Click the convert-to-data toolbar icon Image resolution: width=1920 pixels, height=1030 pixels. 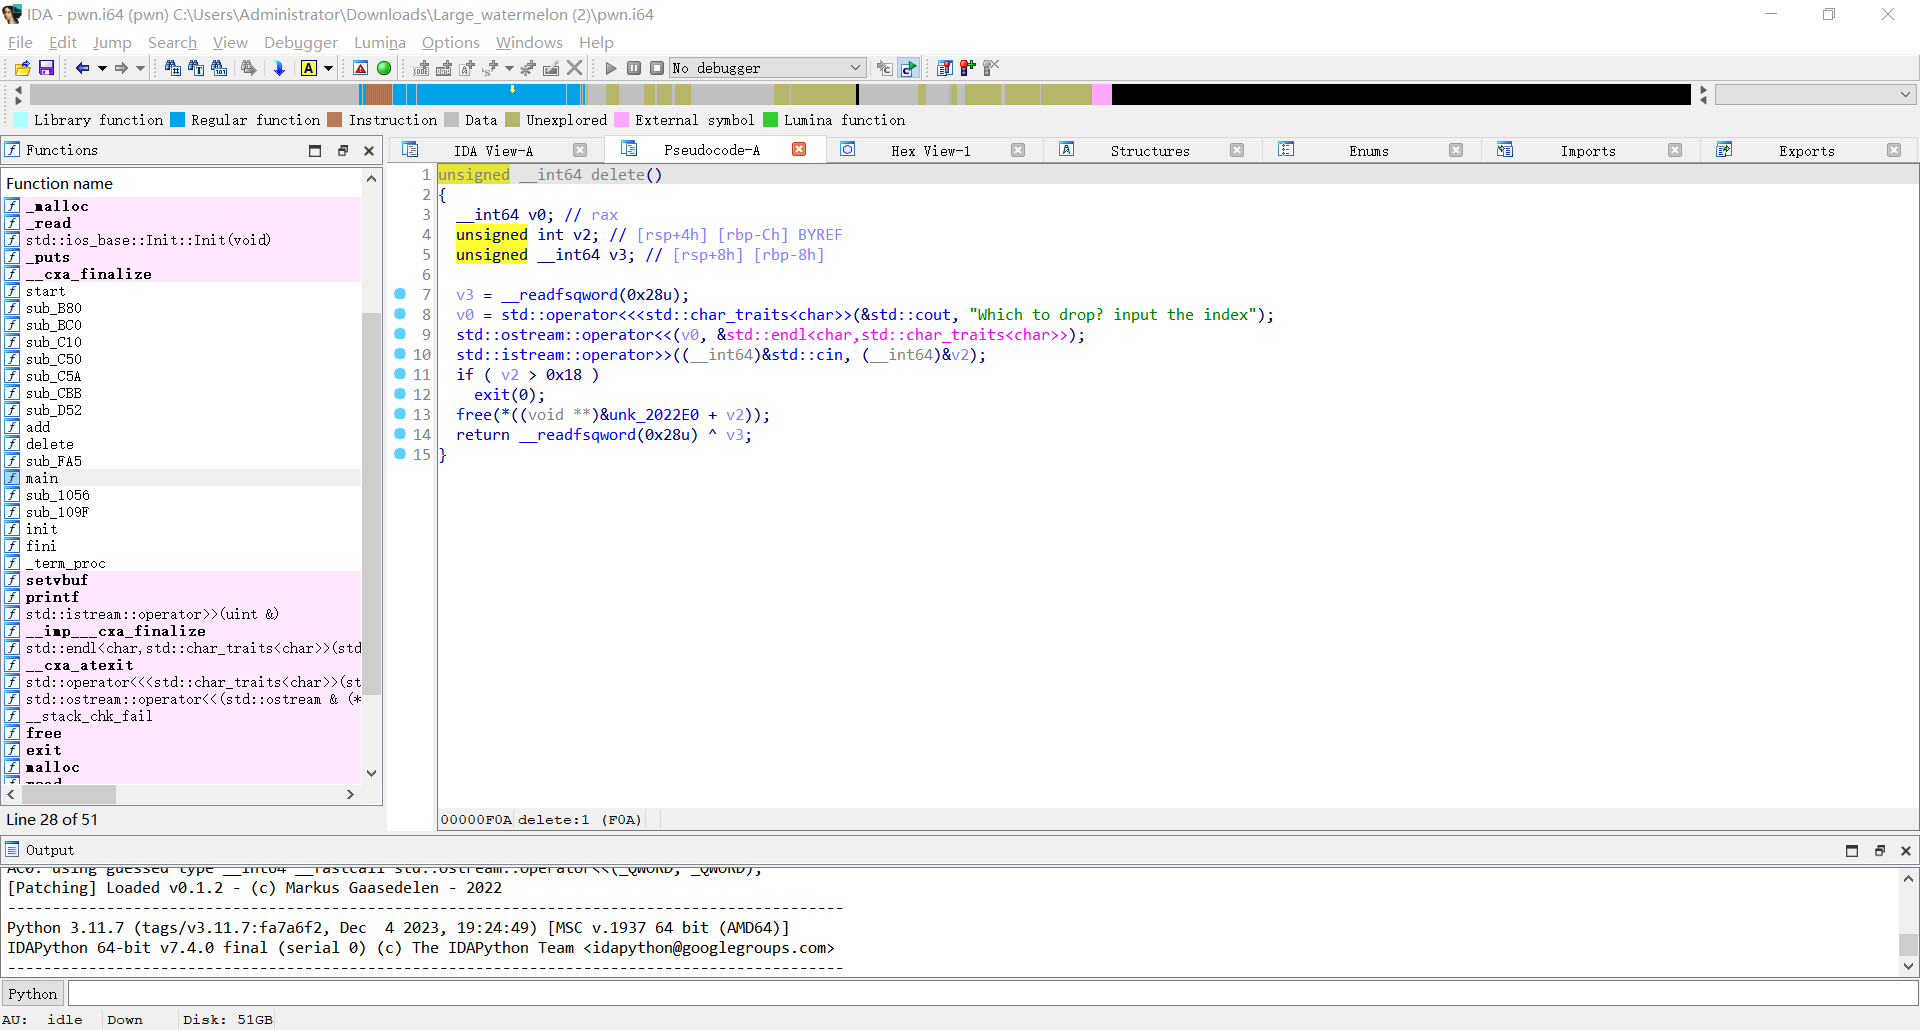[x=444, y=68]
